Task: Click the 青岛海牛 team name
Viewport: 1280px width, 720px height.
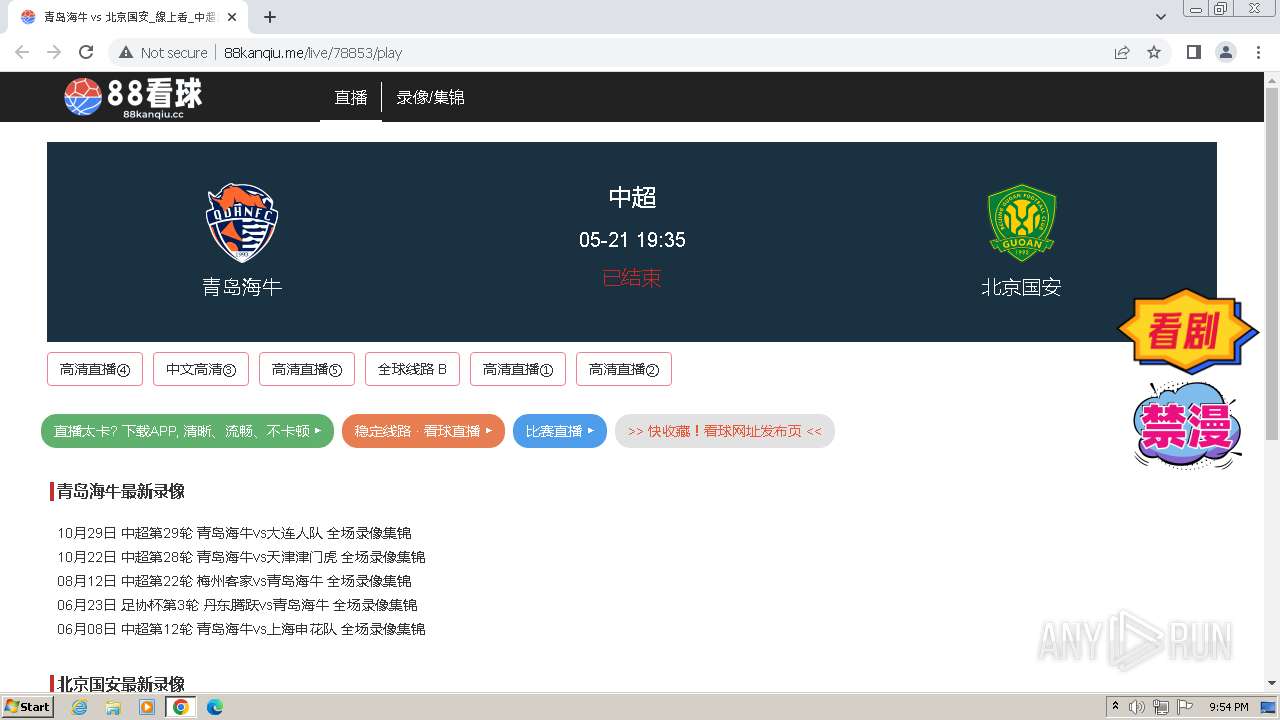Action: pos(242,287)
